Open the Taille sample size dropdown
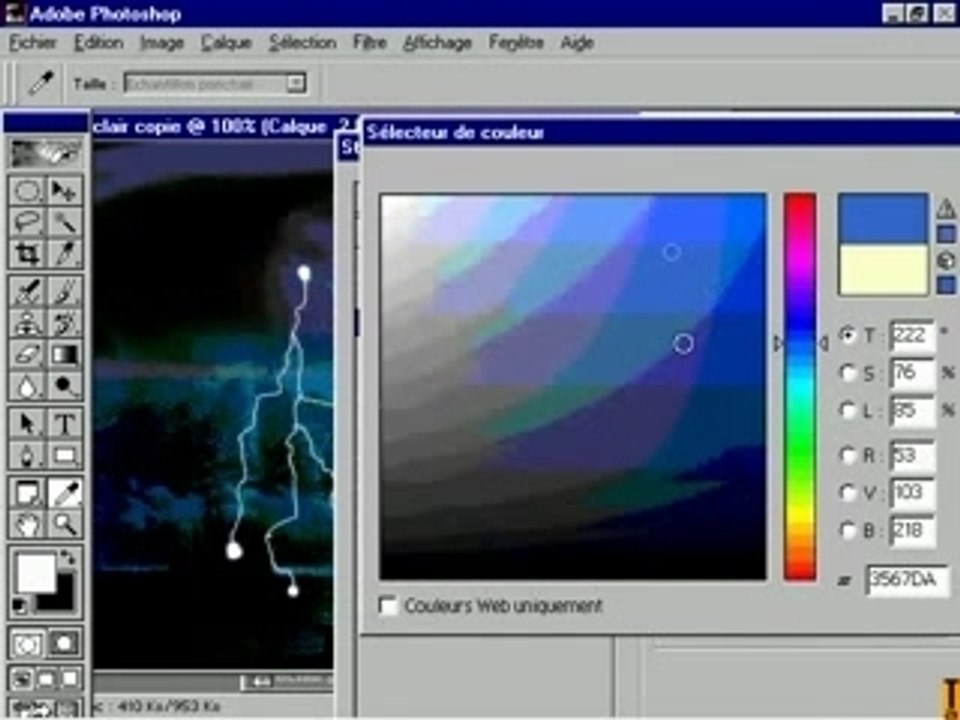 [x=296, y=83]
